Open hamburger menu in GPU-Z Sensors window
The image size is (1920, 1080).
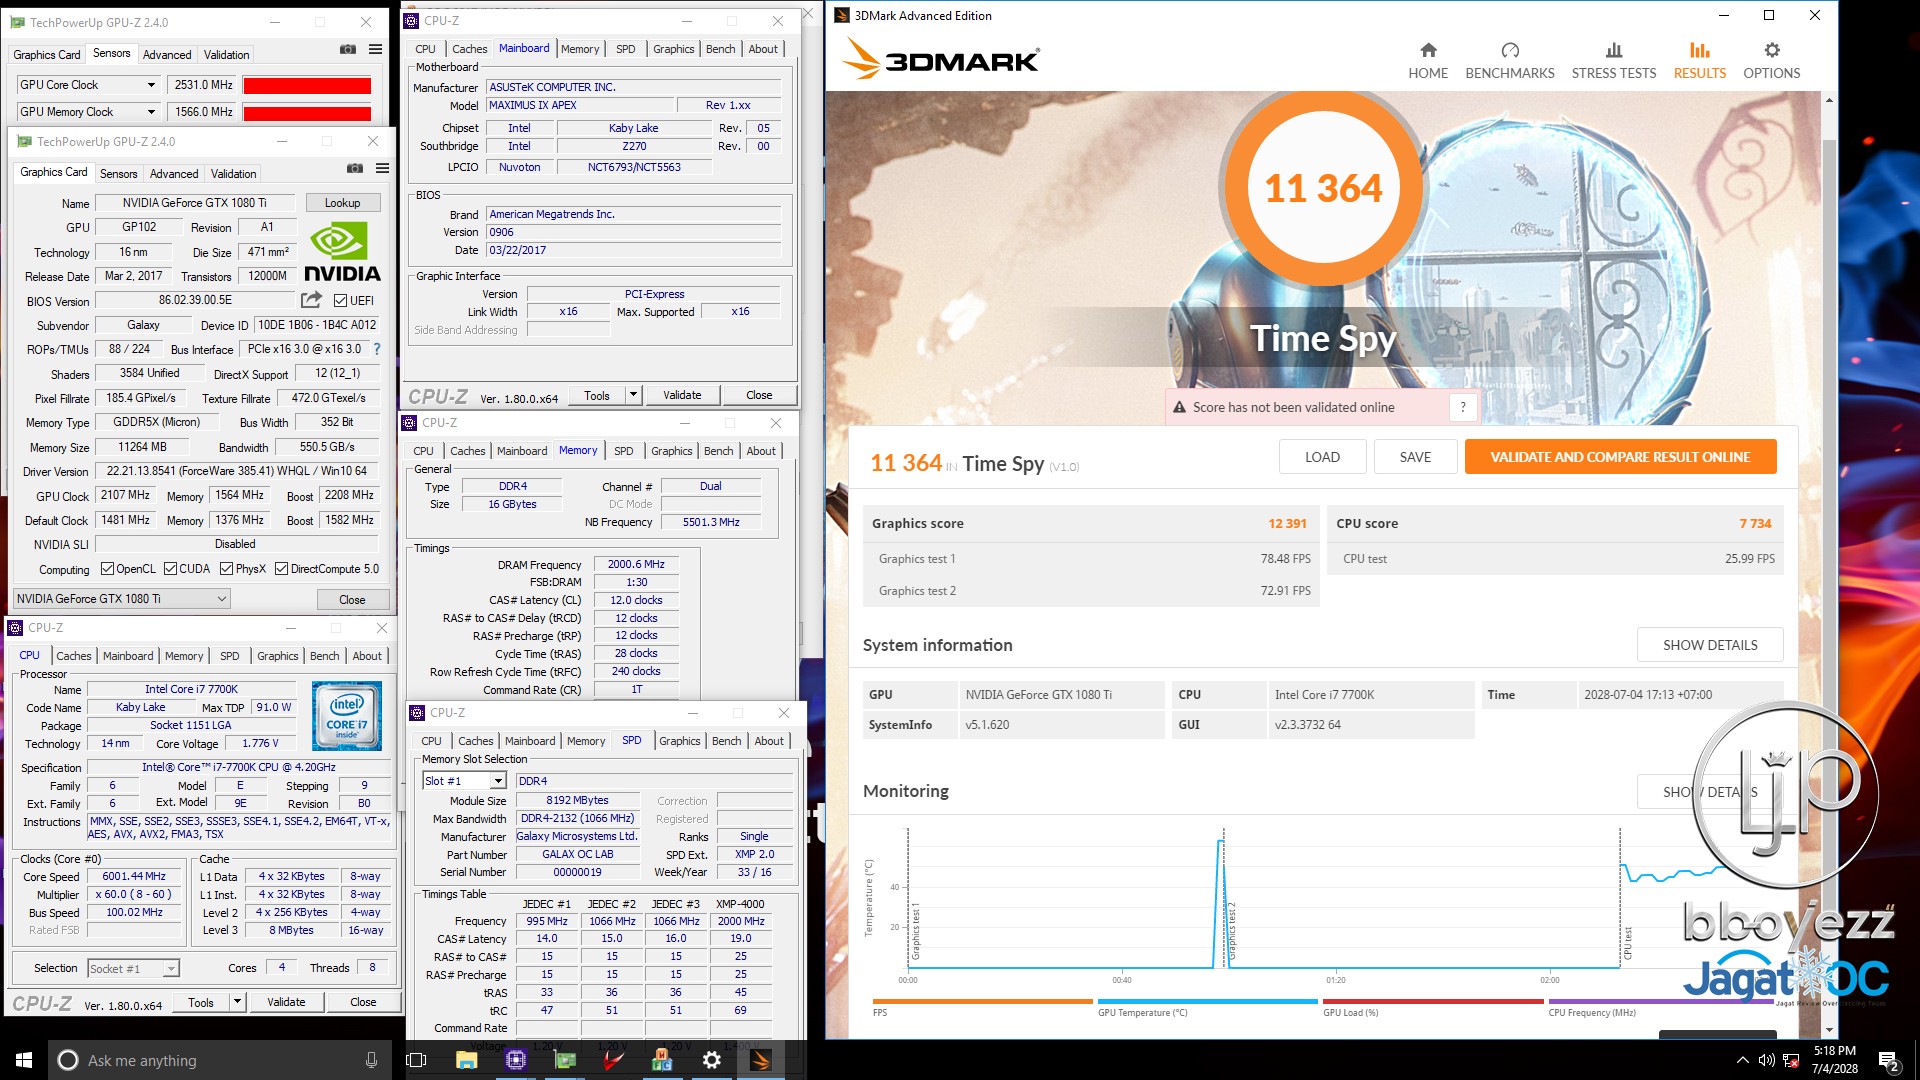pos(375,49)
